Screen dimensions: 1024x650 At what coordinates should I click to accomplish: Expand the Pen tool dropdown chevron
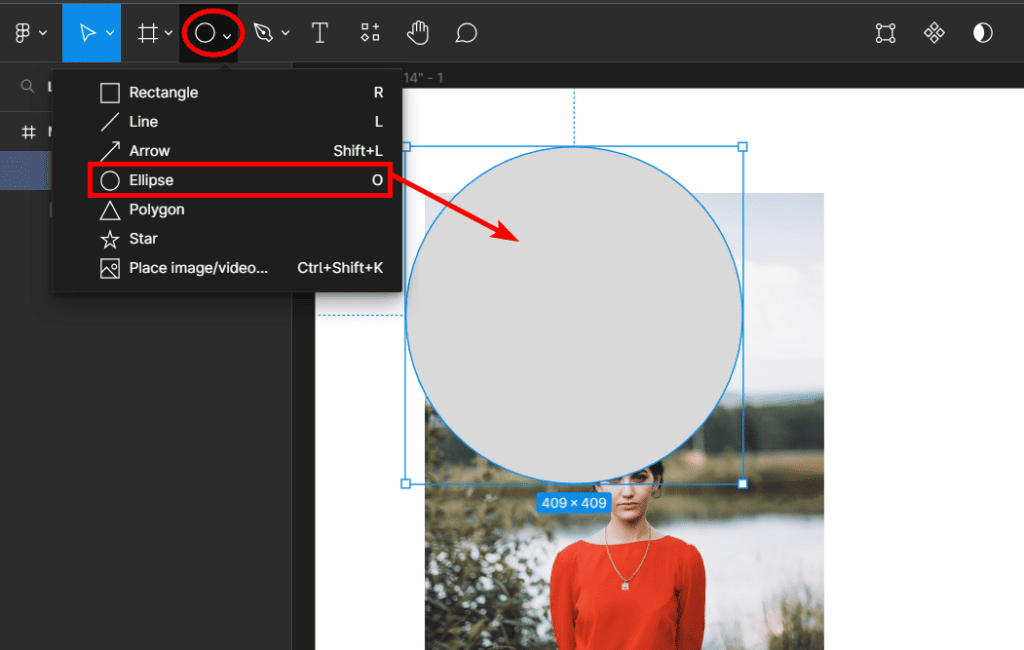(286, 34)
